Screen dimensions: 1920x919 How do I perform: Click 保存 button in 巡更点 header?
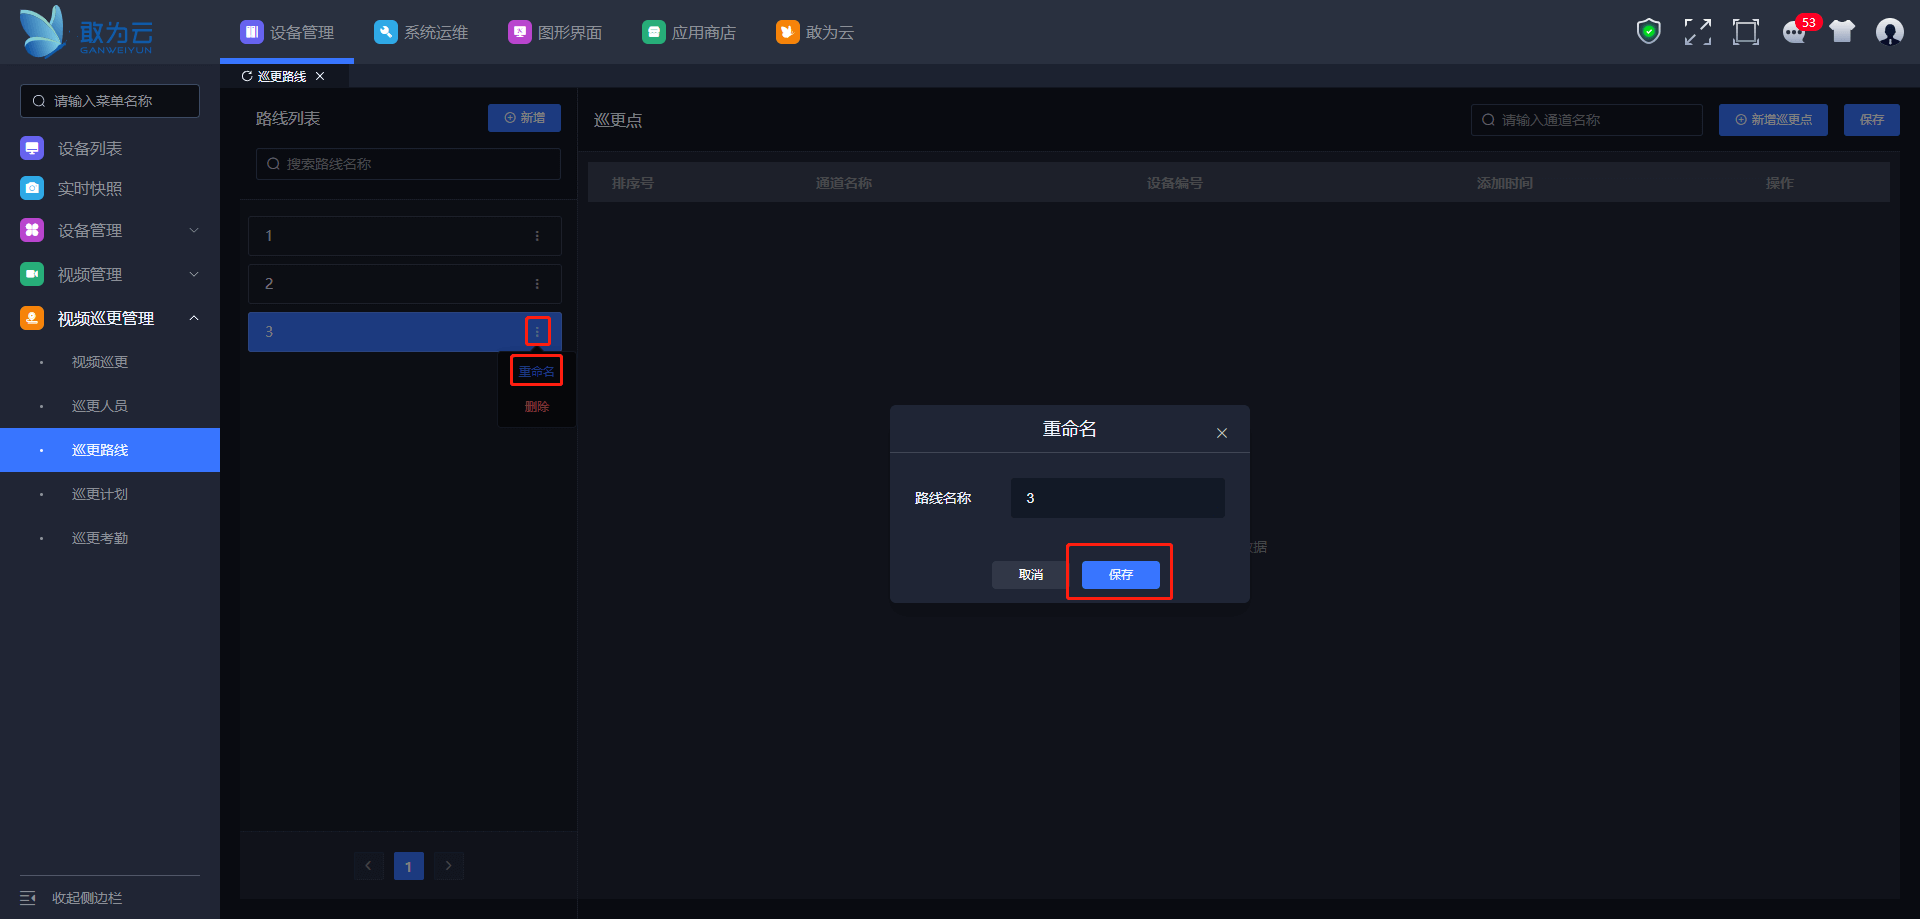(1872, 120)
